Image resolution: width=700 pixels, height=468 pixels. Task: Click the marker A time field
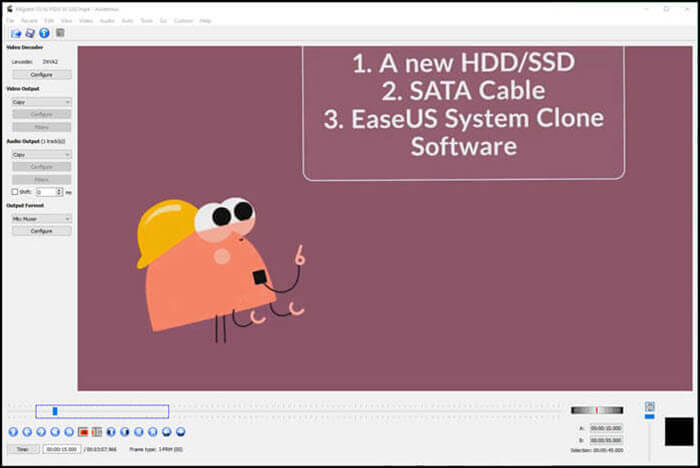point(606,428)
